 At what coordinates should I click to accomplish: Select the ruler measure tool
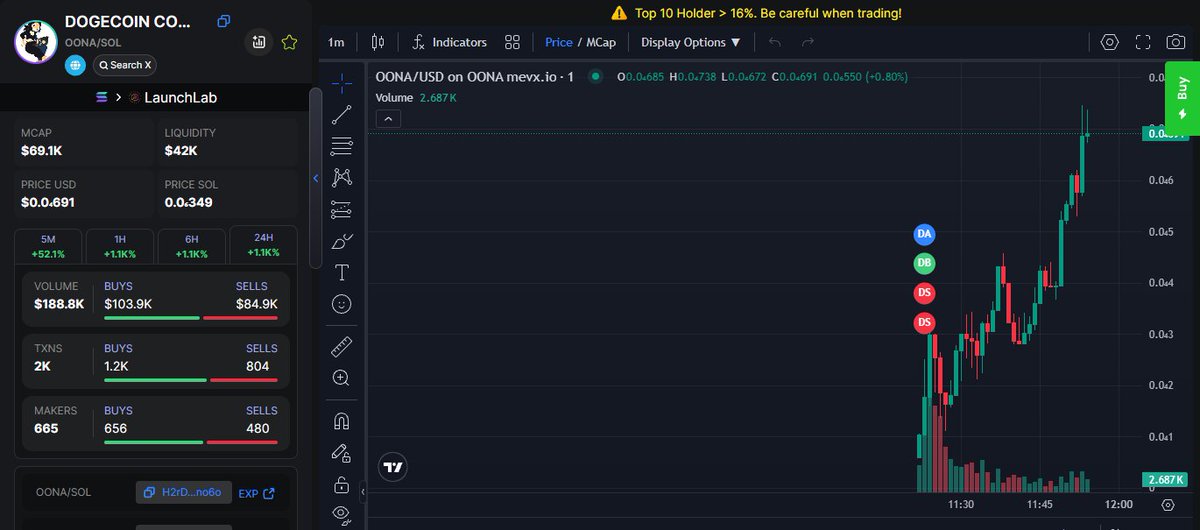(x=342, y=346)
